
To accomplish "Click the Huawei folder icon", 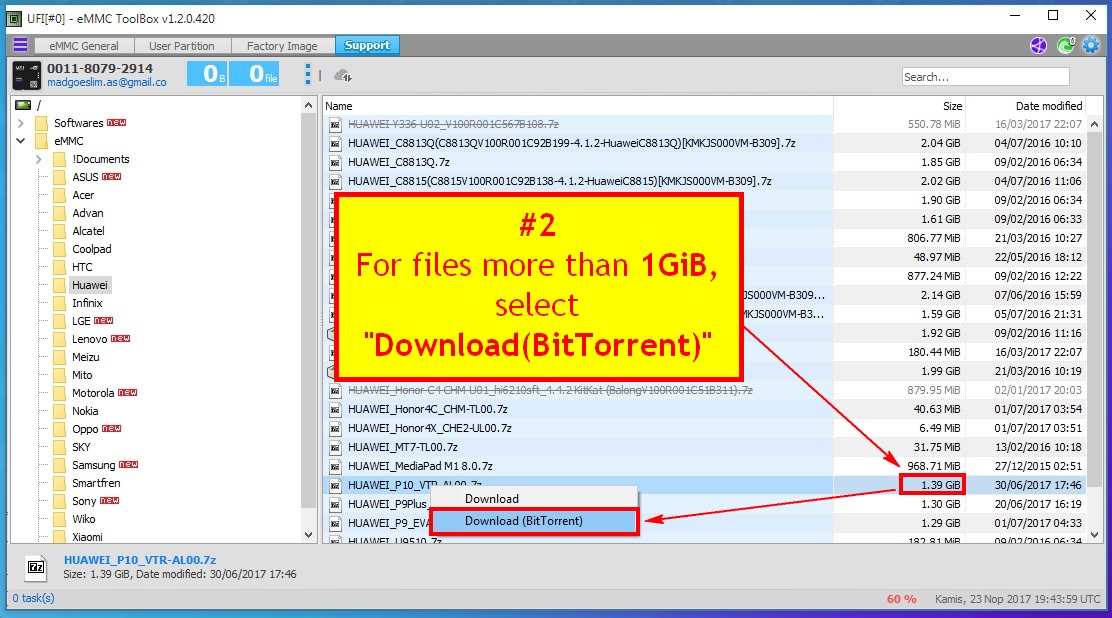I will pyautogui.click(x=60, y=285).
